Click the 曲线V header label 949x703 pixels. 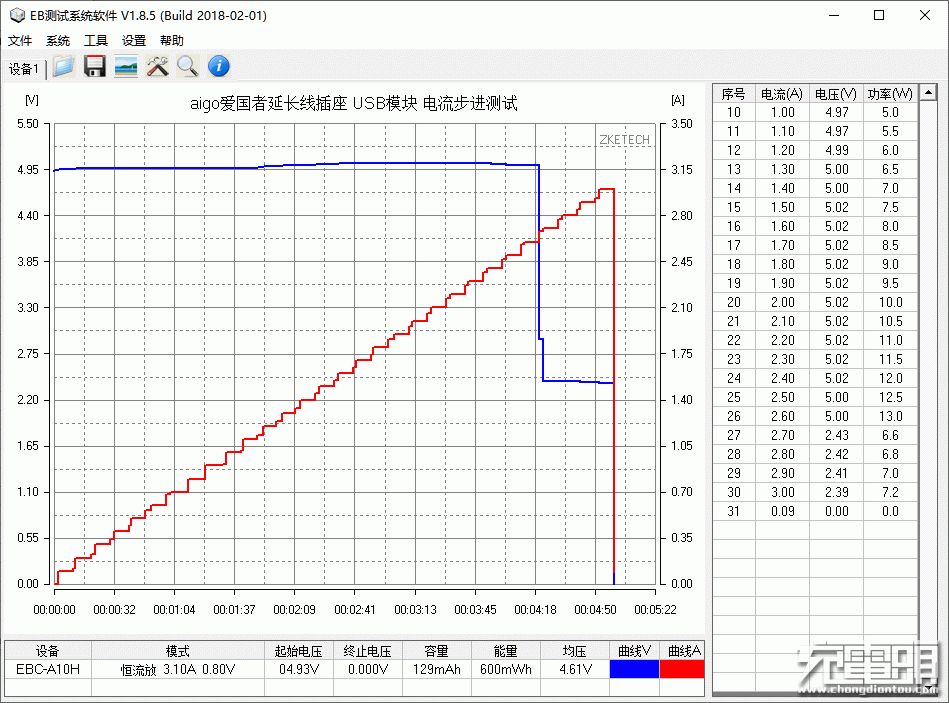coord(634,651)
